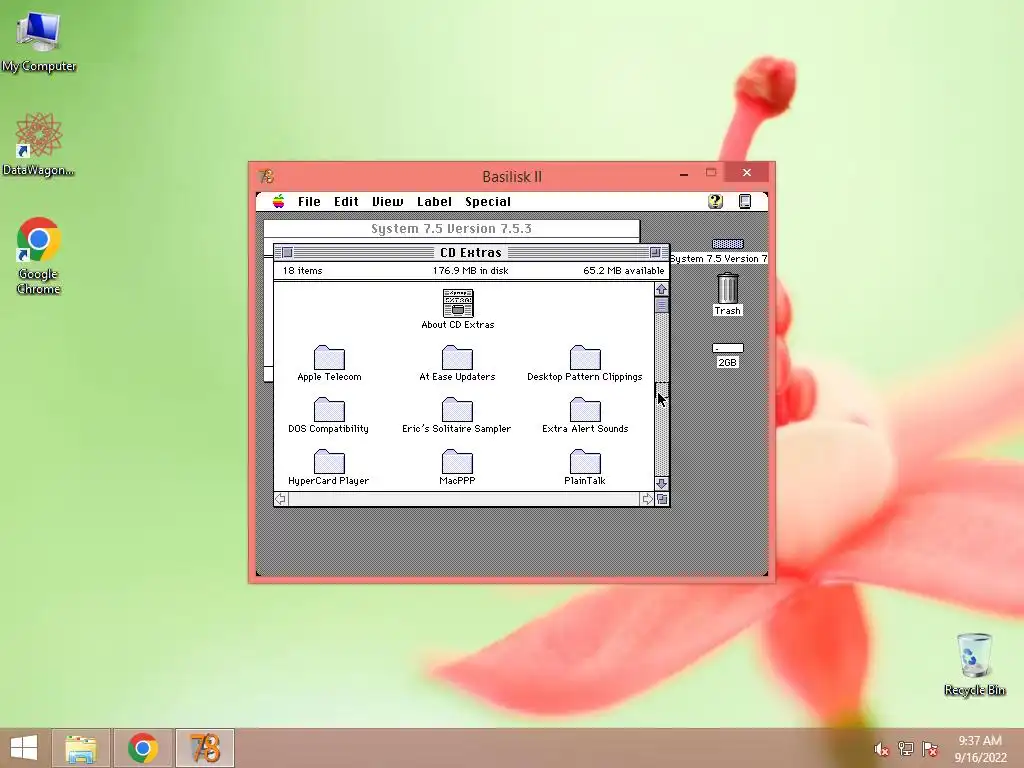Select Eric's Solitaire Sampler folder
Image resolution: width=1024 pixels, height=768 pixels.
(x=457, y=409)
